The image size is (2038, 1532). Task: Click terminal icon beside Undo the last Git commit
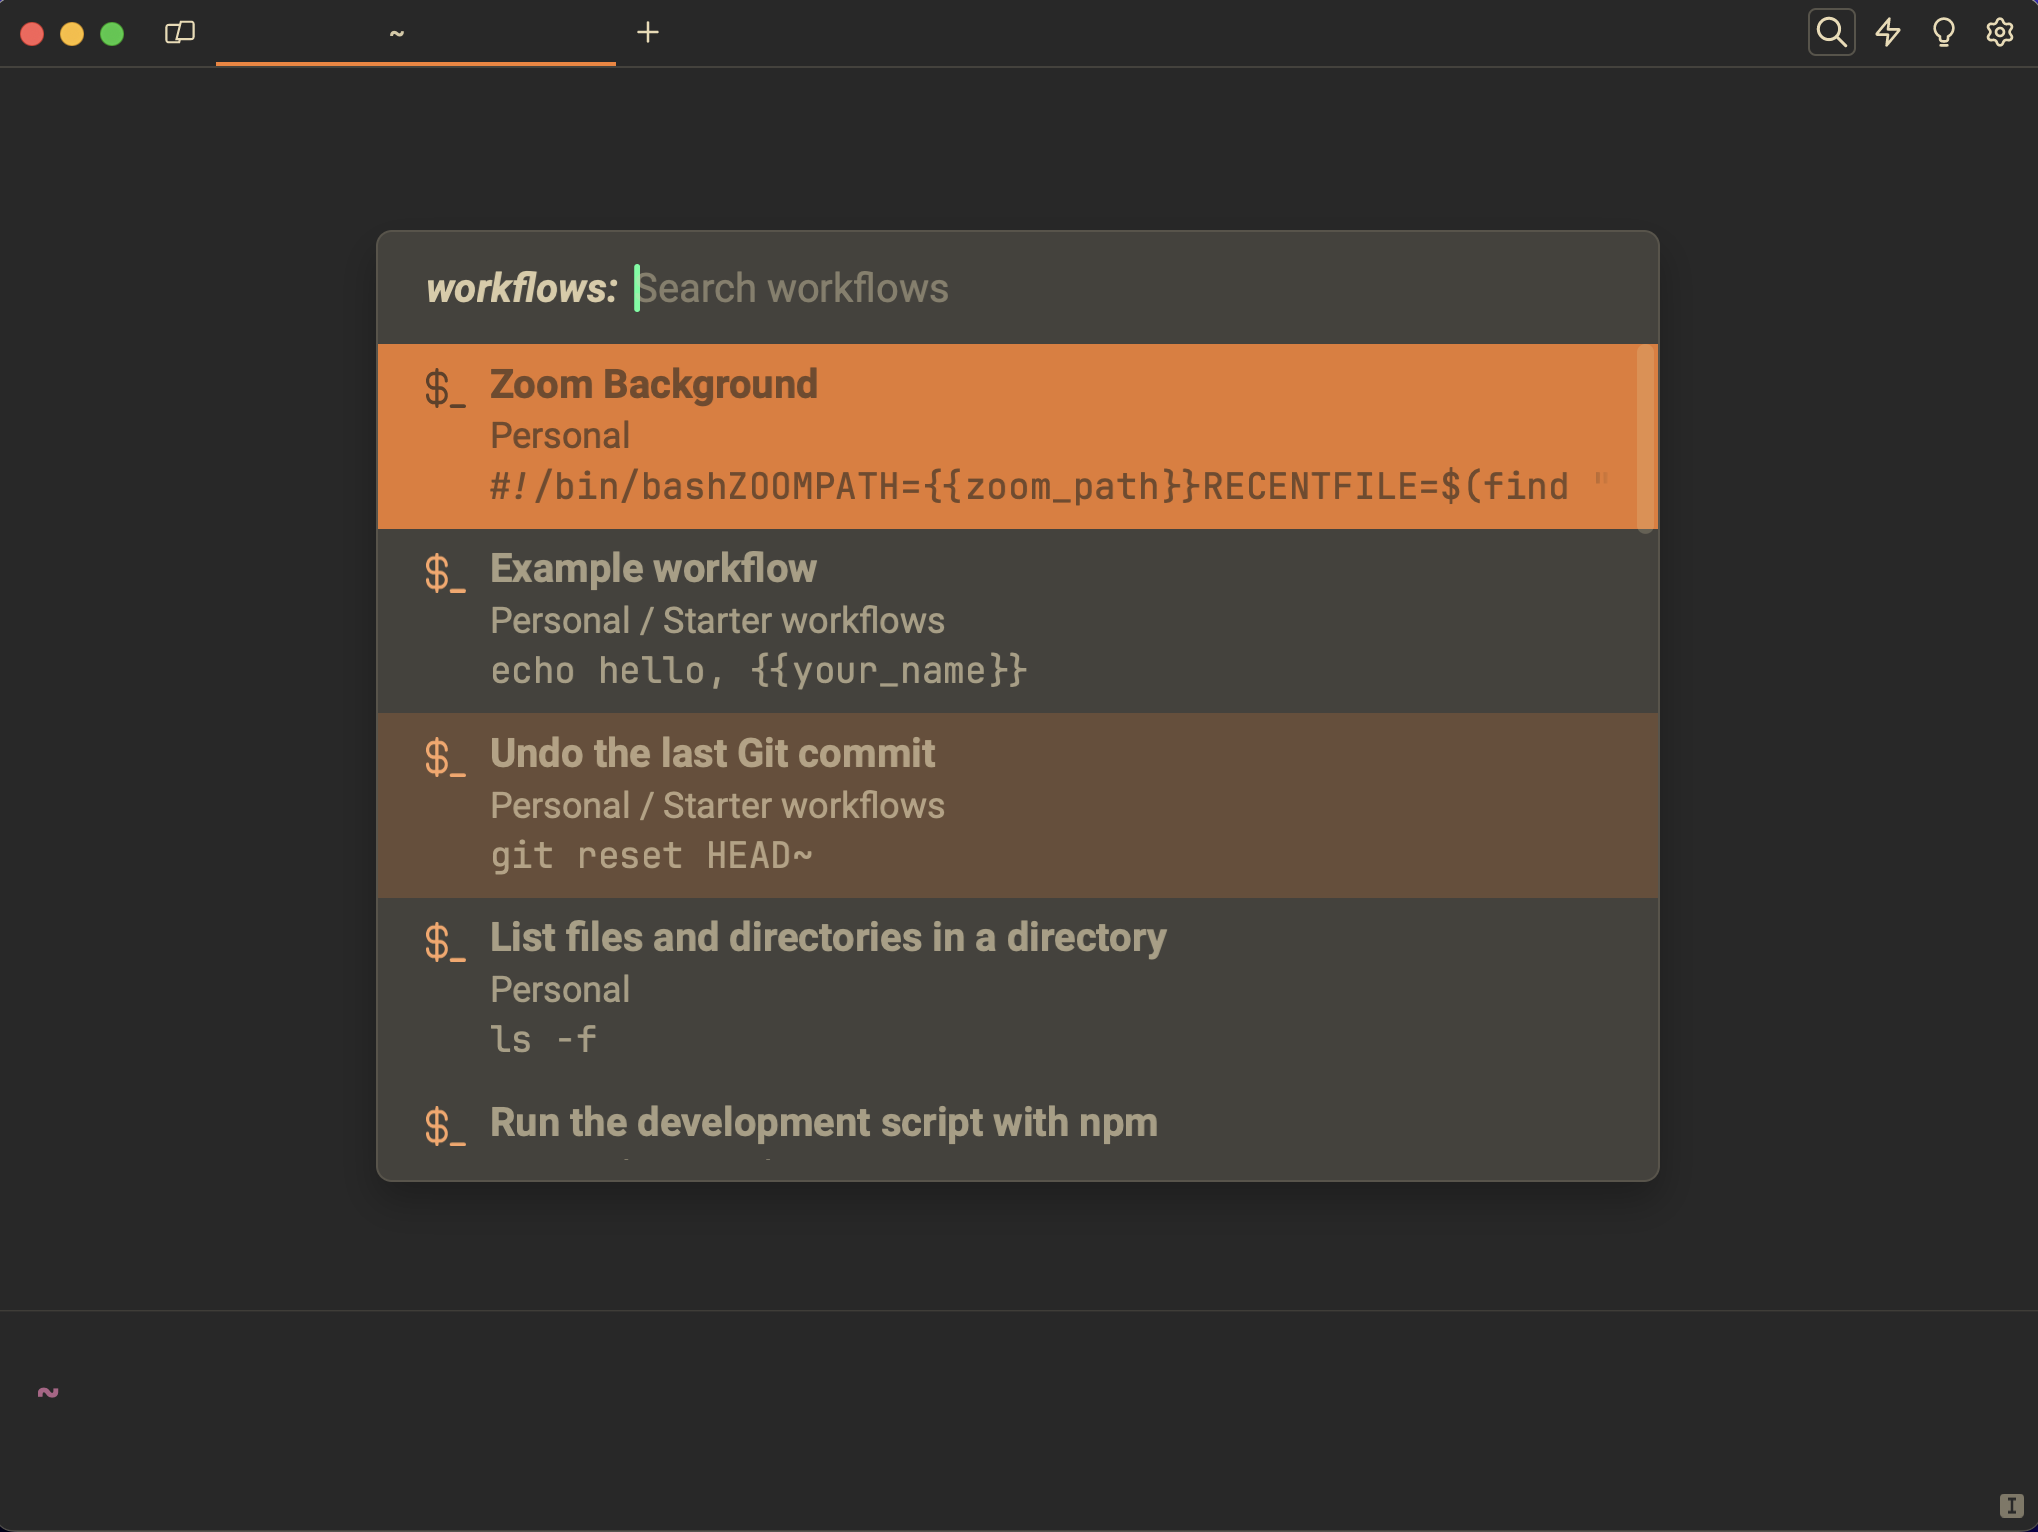pyautogui.click(x=444, y=758)
